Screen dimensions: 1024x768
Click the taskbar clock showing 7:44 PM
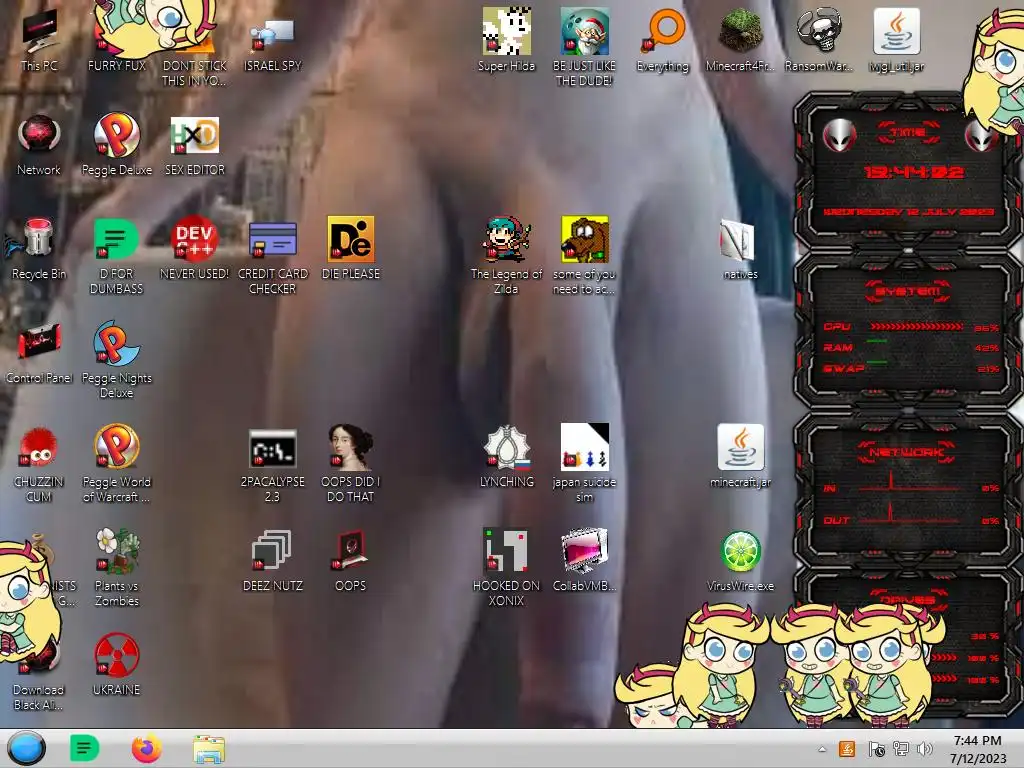[977, 749]
